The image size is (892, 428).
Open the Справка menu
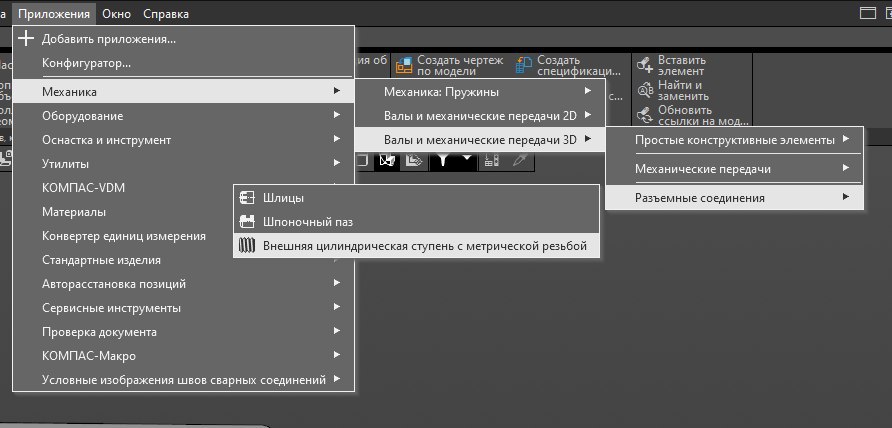[166, 14]
